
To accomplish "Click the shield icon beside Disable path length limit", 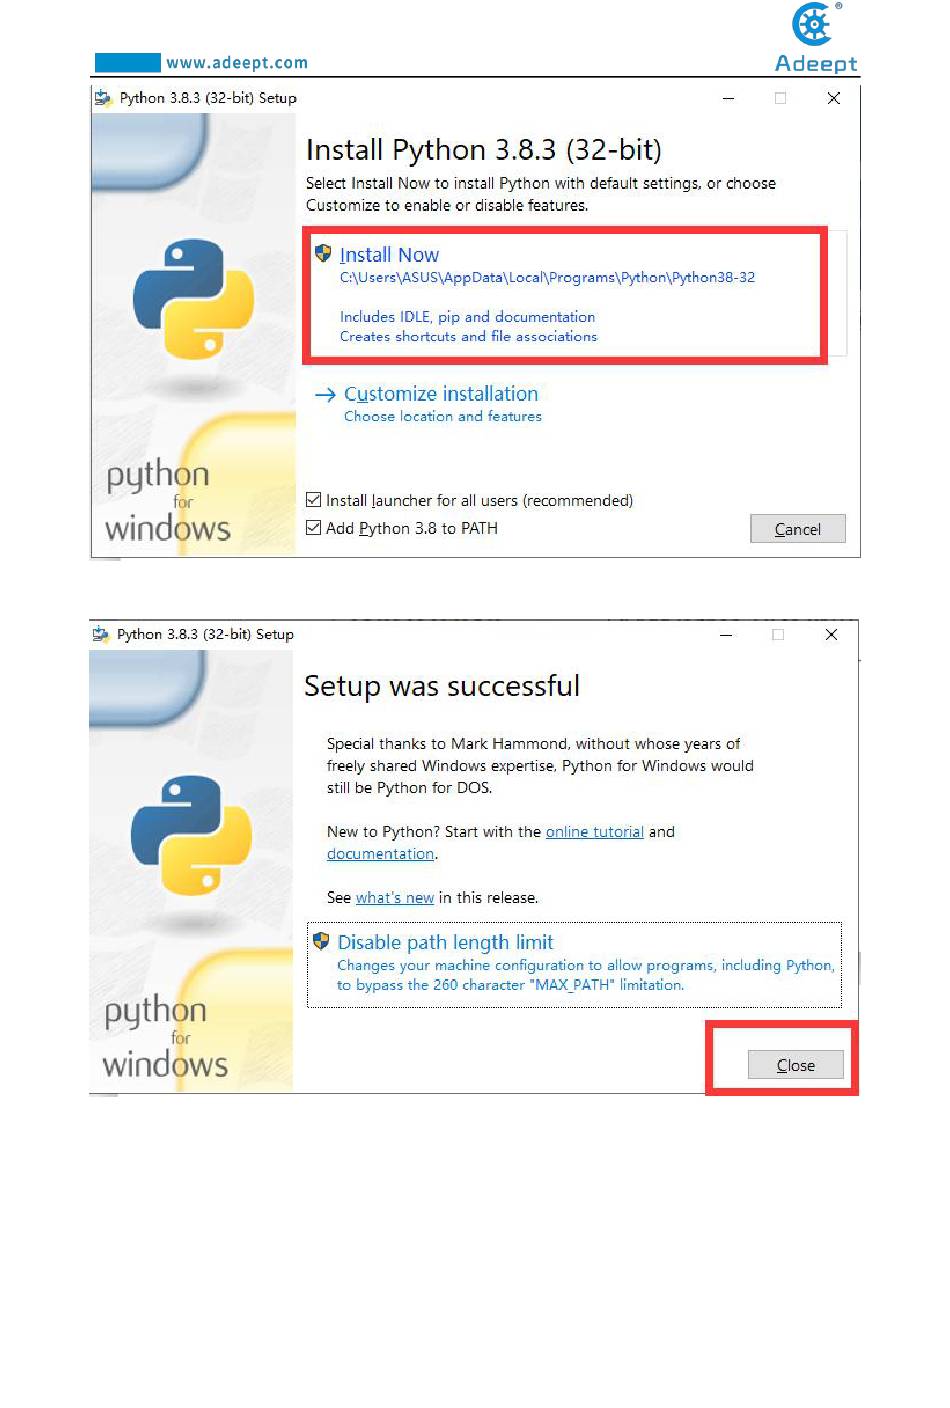I will point(321,941).
